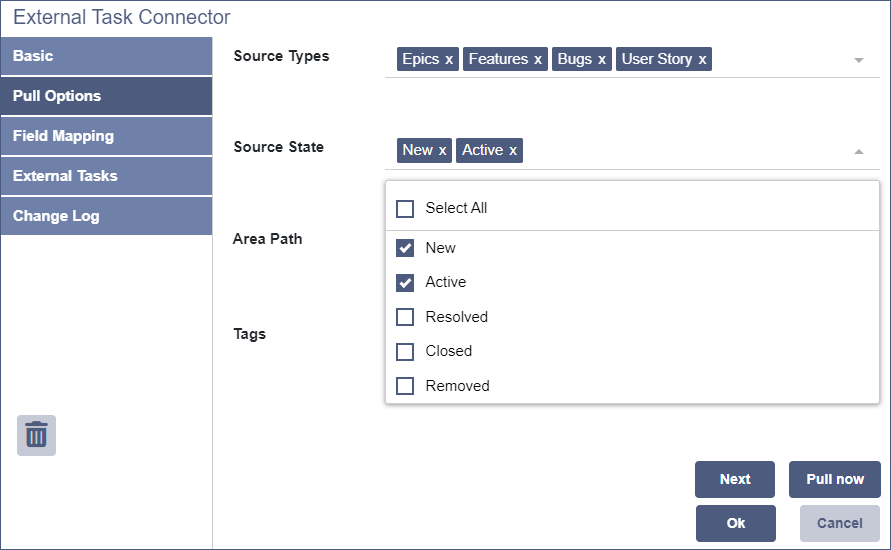
Task: Open the Field Mapping tab
Action: coord(106,136)
